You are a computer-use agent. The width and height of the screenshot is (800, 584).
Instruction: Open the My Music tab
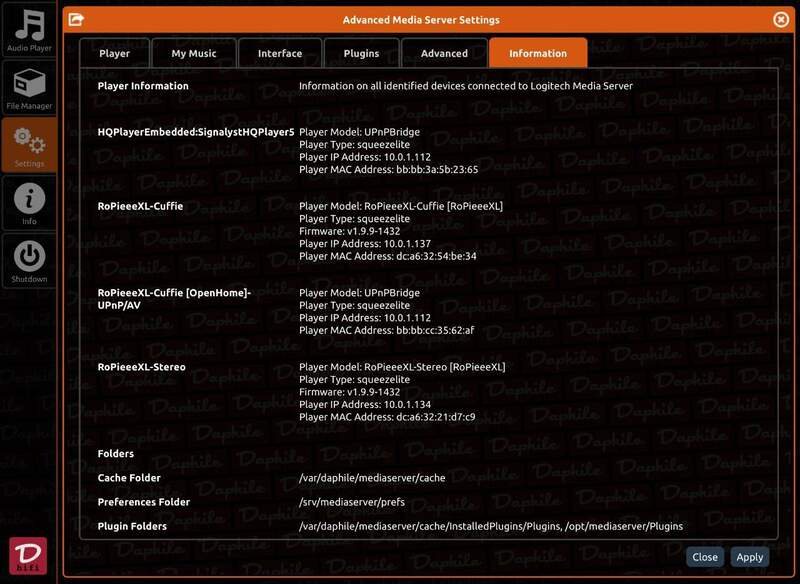pos(196,53)
